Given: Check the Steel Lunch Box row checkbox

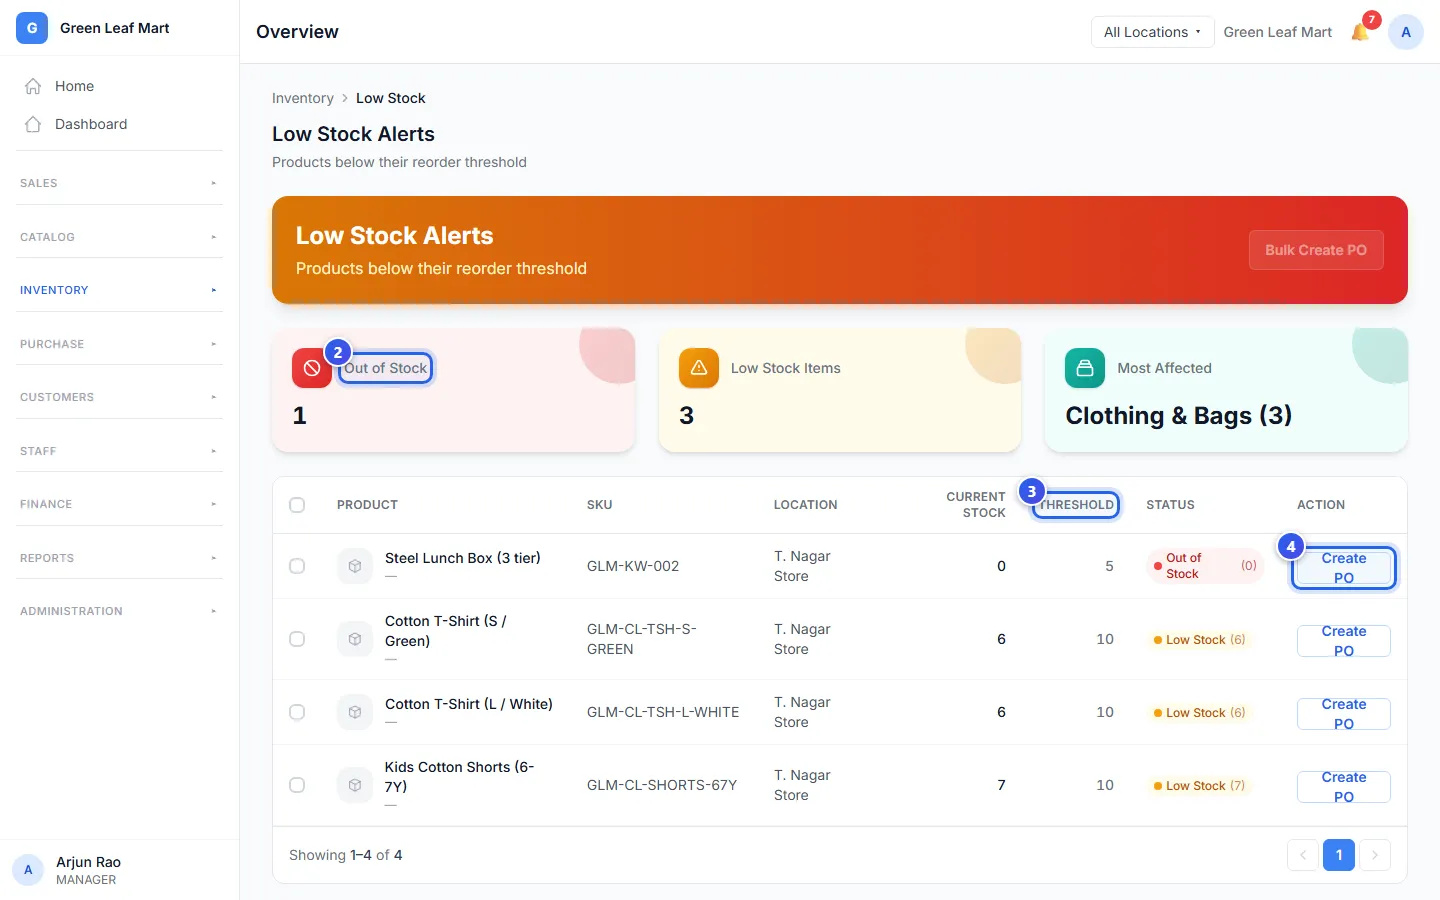Looking at the screenshot, I should pos(297,566).
